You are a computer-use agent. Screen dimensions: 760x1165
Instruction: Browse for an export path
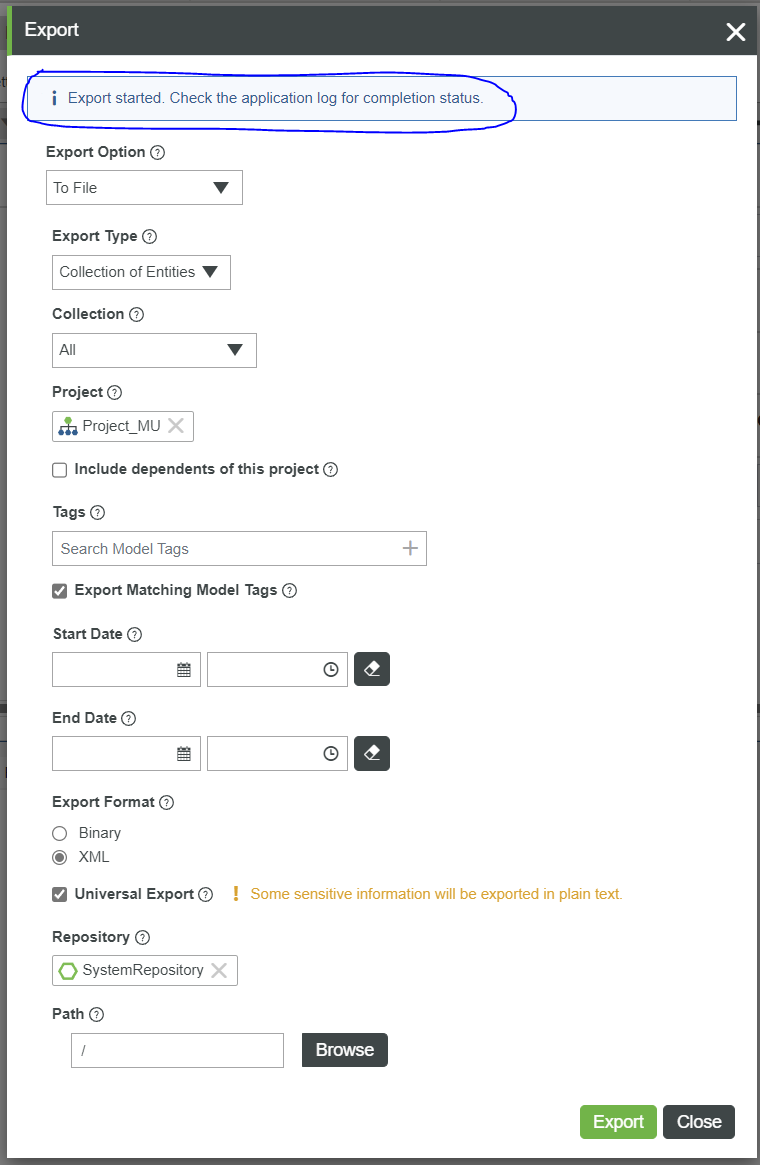tap(344, 1050)
